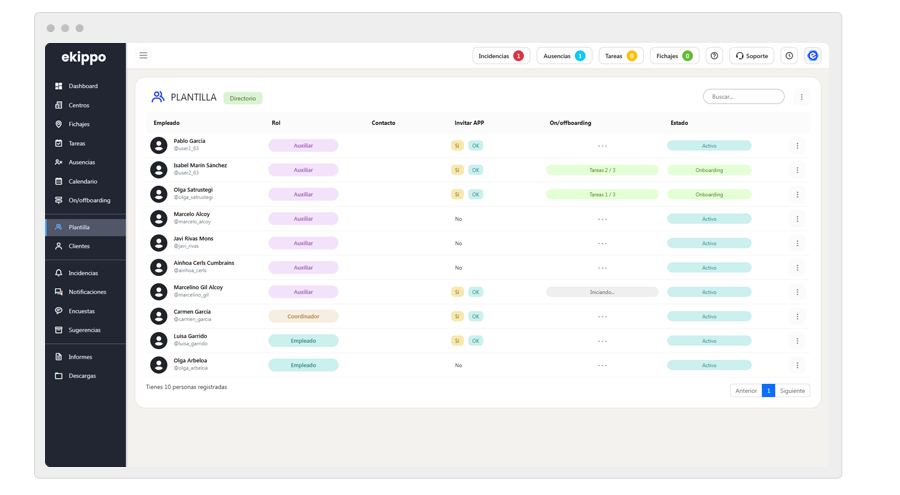This screenshot has height=495, width=900.
Task: Open Tareas in the top bar
Action: click(620, 56)
